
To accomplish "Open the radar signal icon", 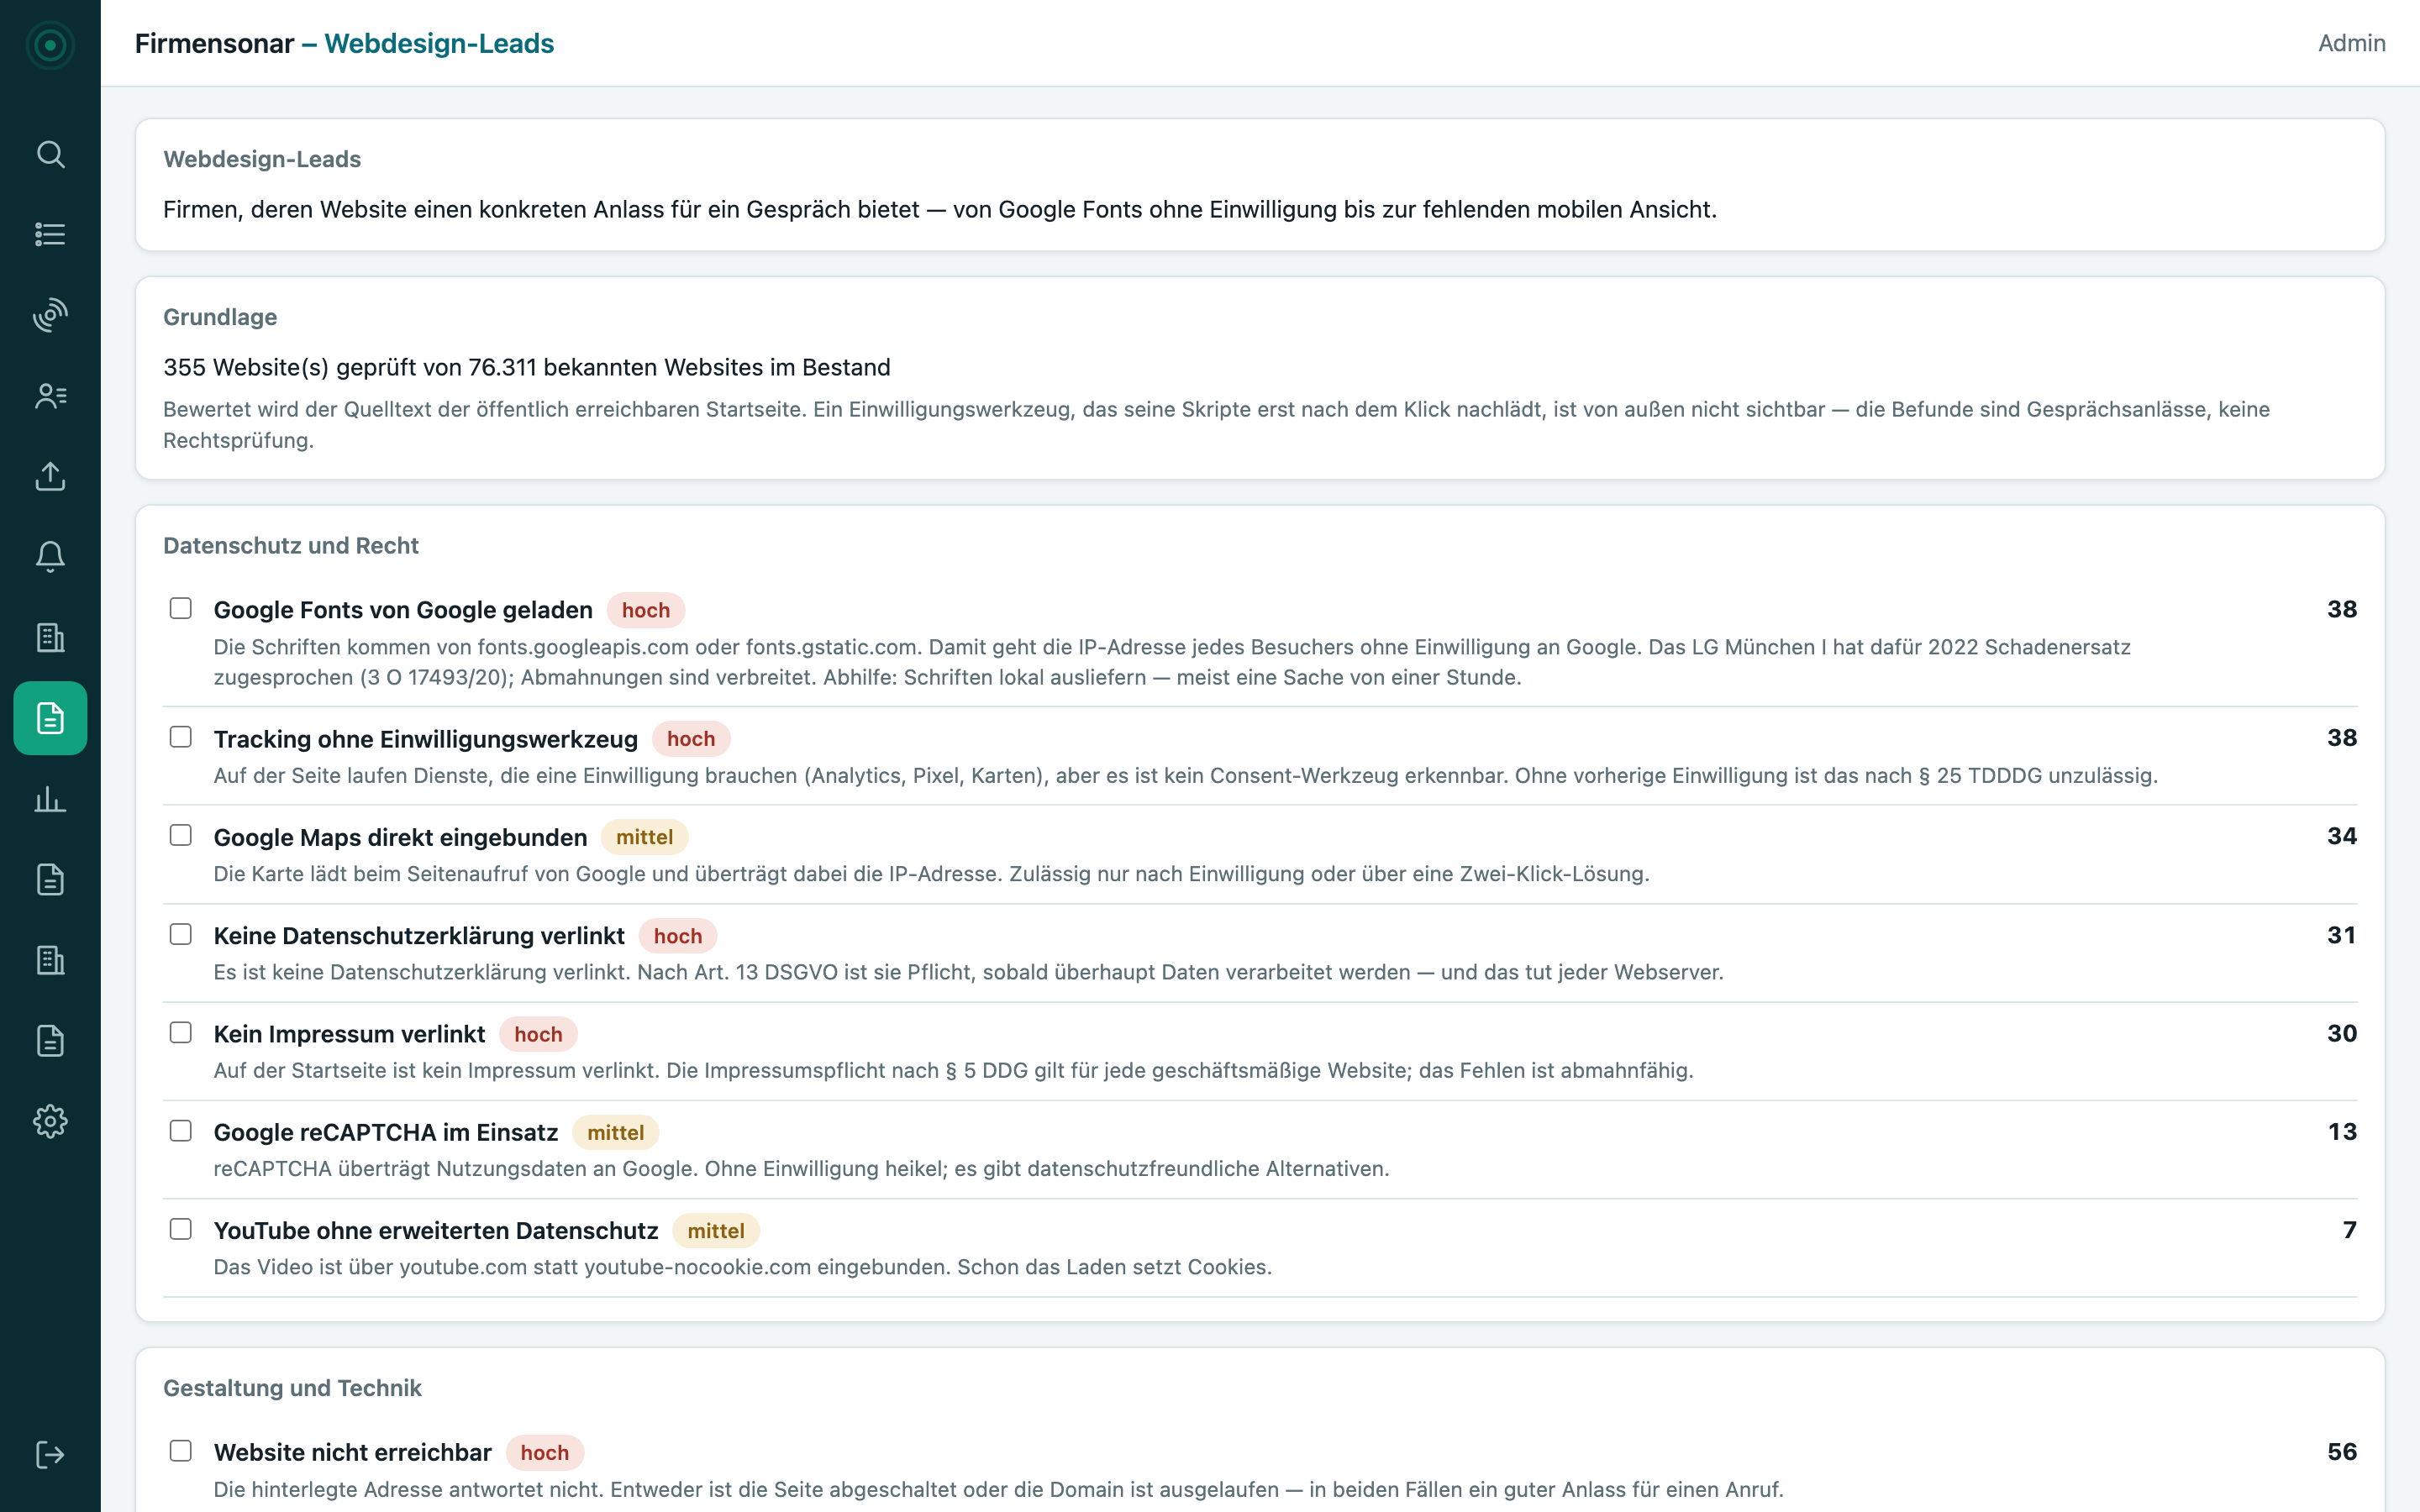I will pos(50,315).
